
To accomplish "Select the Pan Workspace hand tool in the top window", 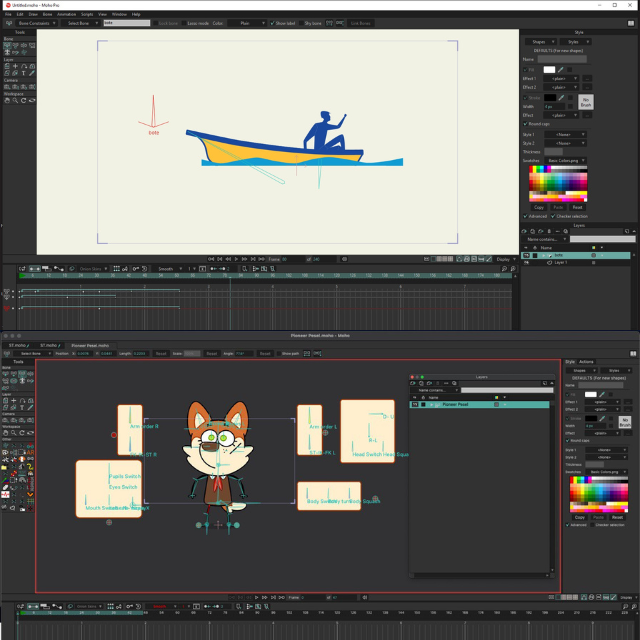I will 7,100.
